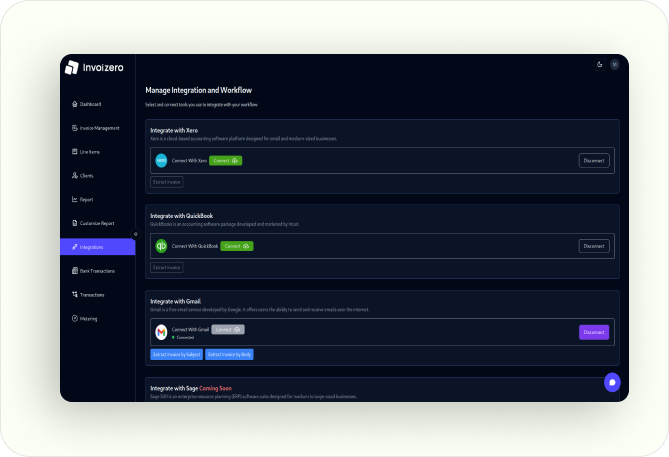
Task: Connect with Xero green button
Action: pos(225,160)
